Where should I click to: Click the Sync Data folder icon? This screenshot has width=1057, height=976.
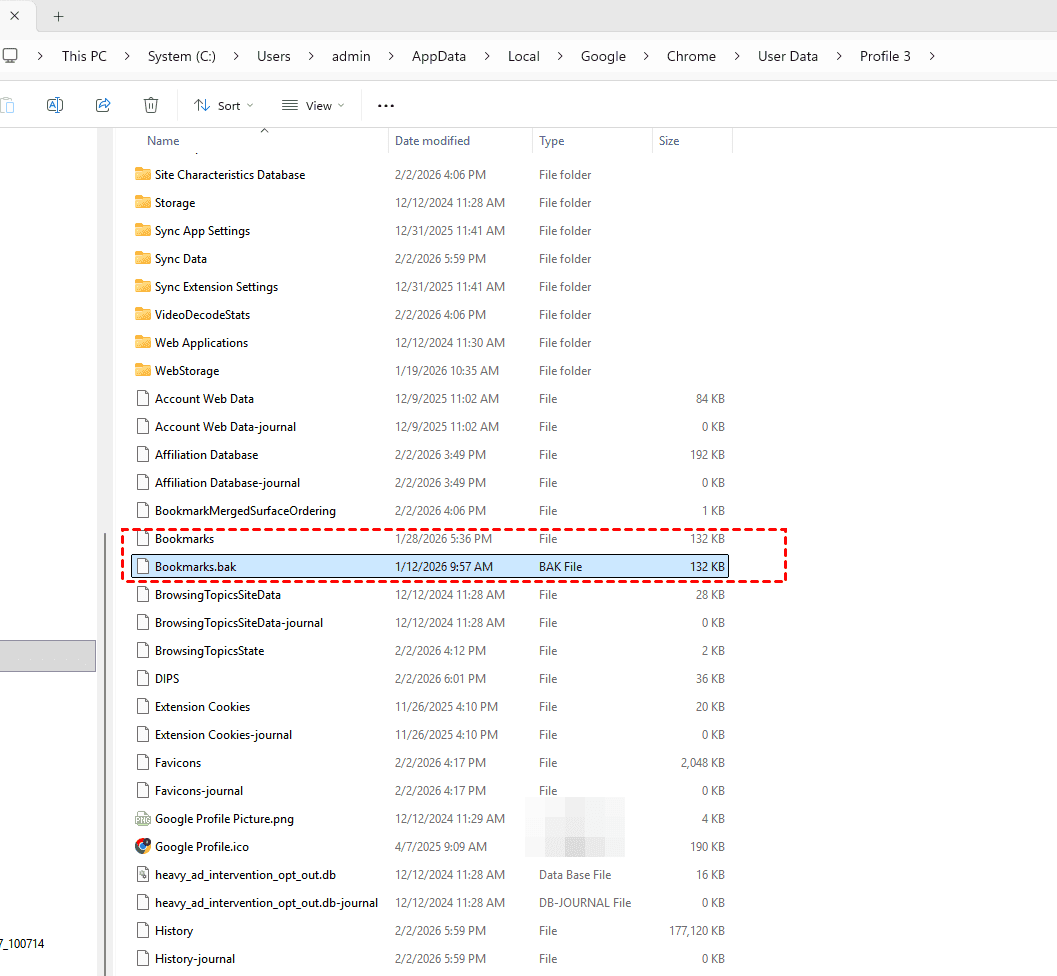[x=142, y=258]
